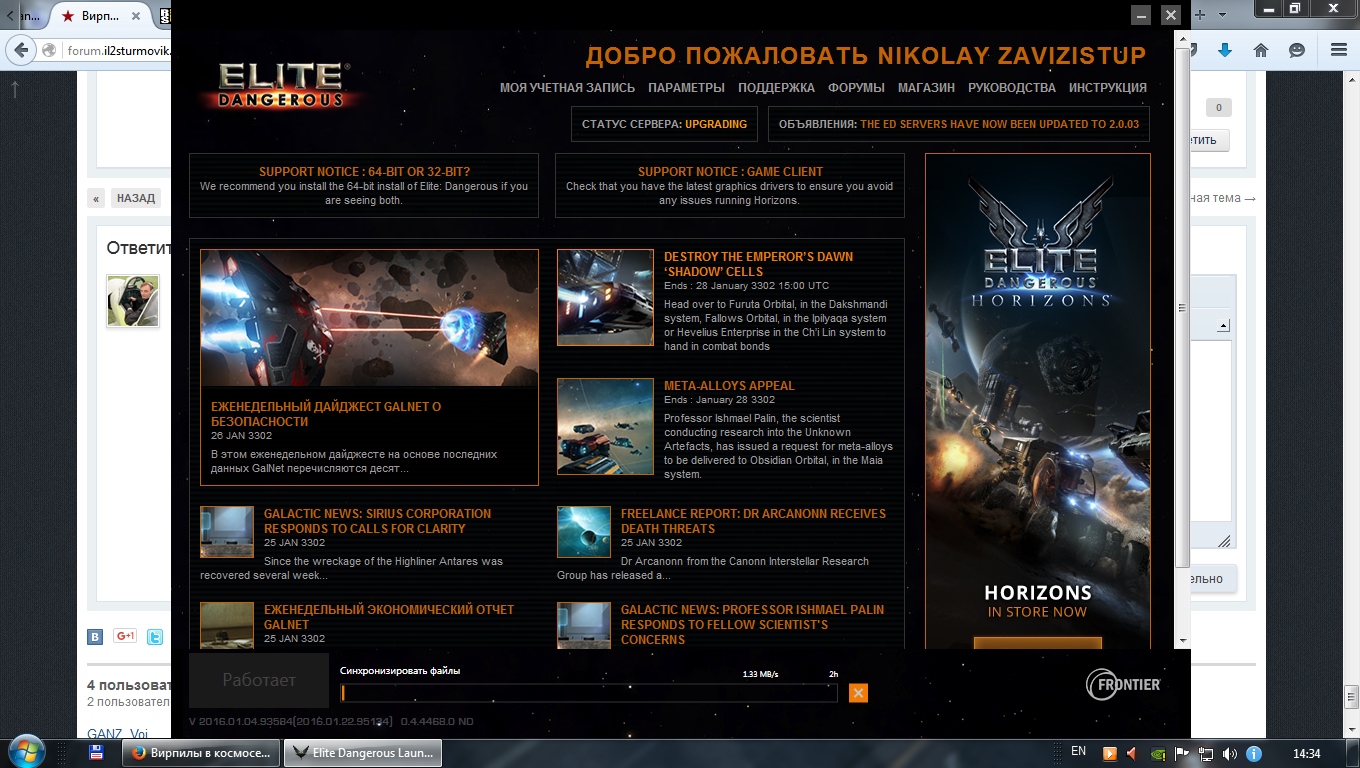Click the Dr Arcanonn news thumbnail
1360x768 pixels.
pyautogui.click(x=584, y=532)
